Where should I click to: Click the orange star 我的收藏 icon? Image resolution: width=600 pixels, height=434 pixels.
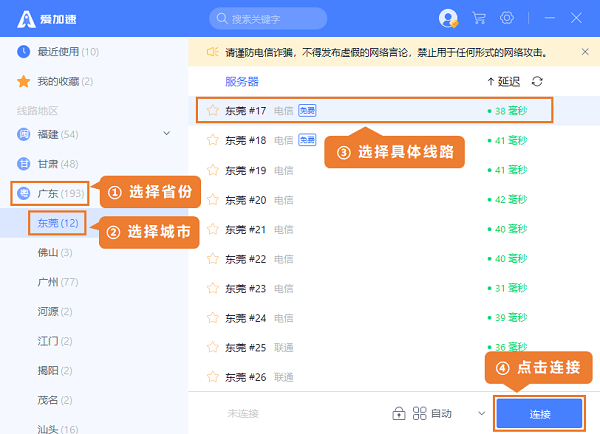[x=24, y=81]
